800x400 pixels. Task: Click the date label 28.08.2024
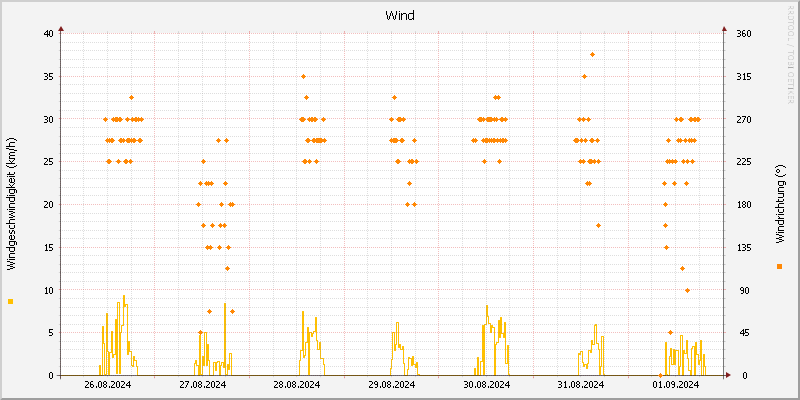coord(297,385)
